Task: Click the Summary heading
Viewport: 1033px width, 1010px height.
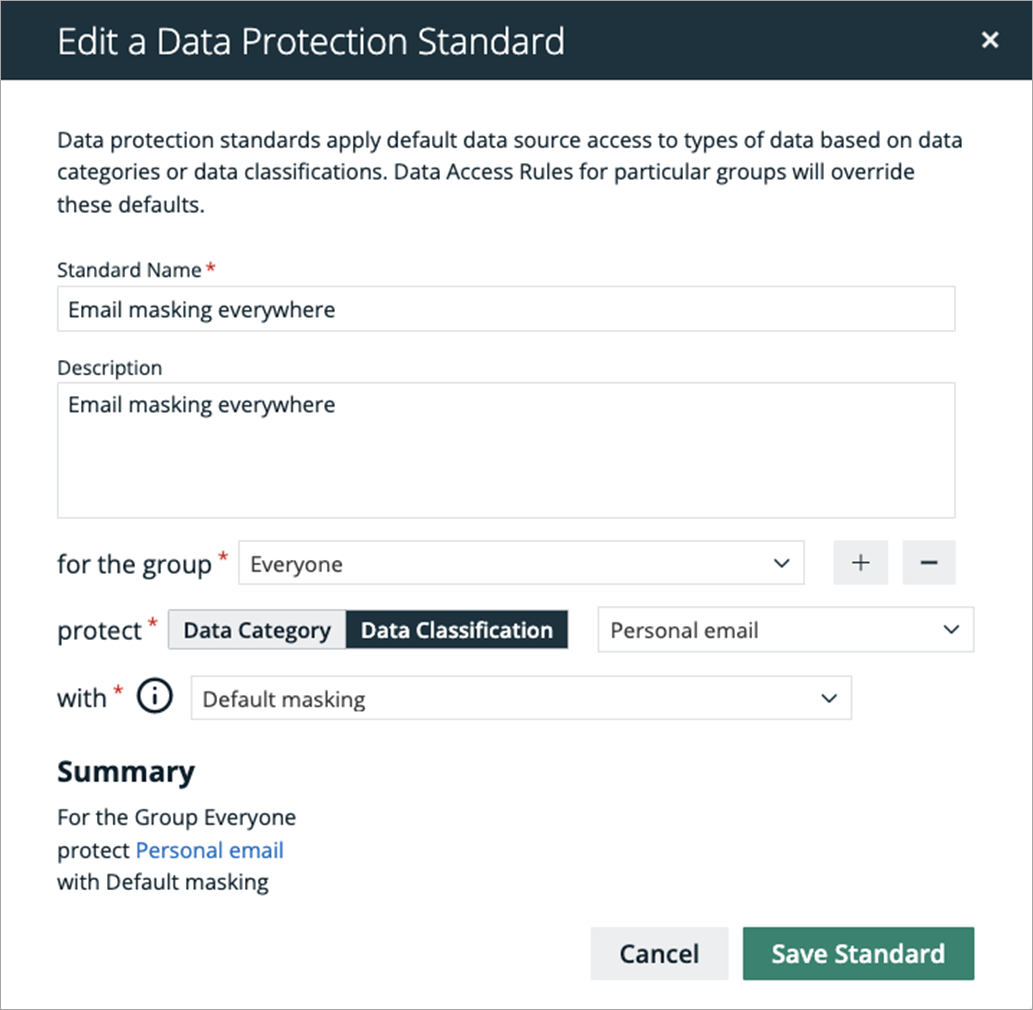Action: point(126,772)
